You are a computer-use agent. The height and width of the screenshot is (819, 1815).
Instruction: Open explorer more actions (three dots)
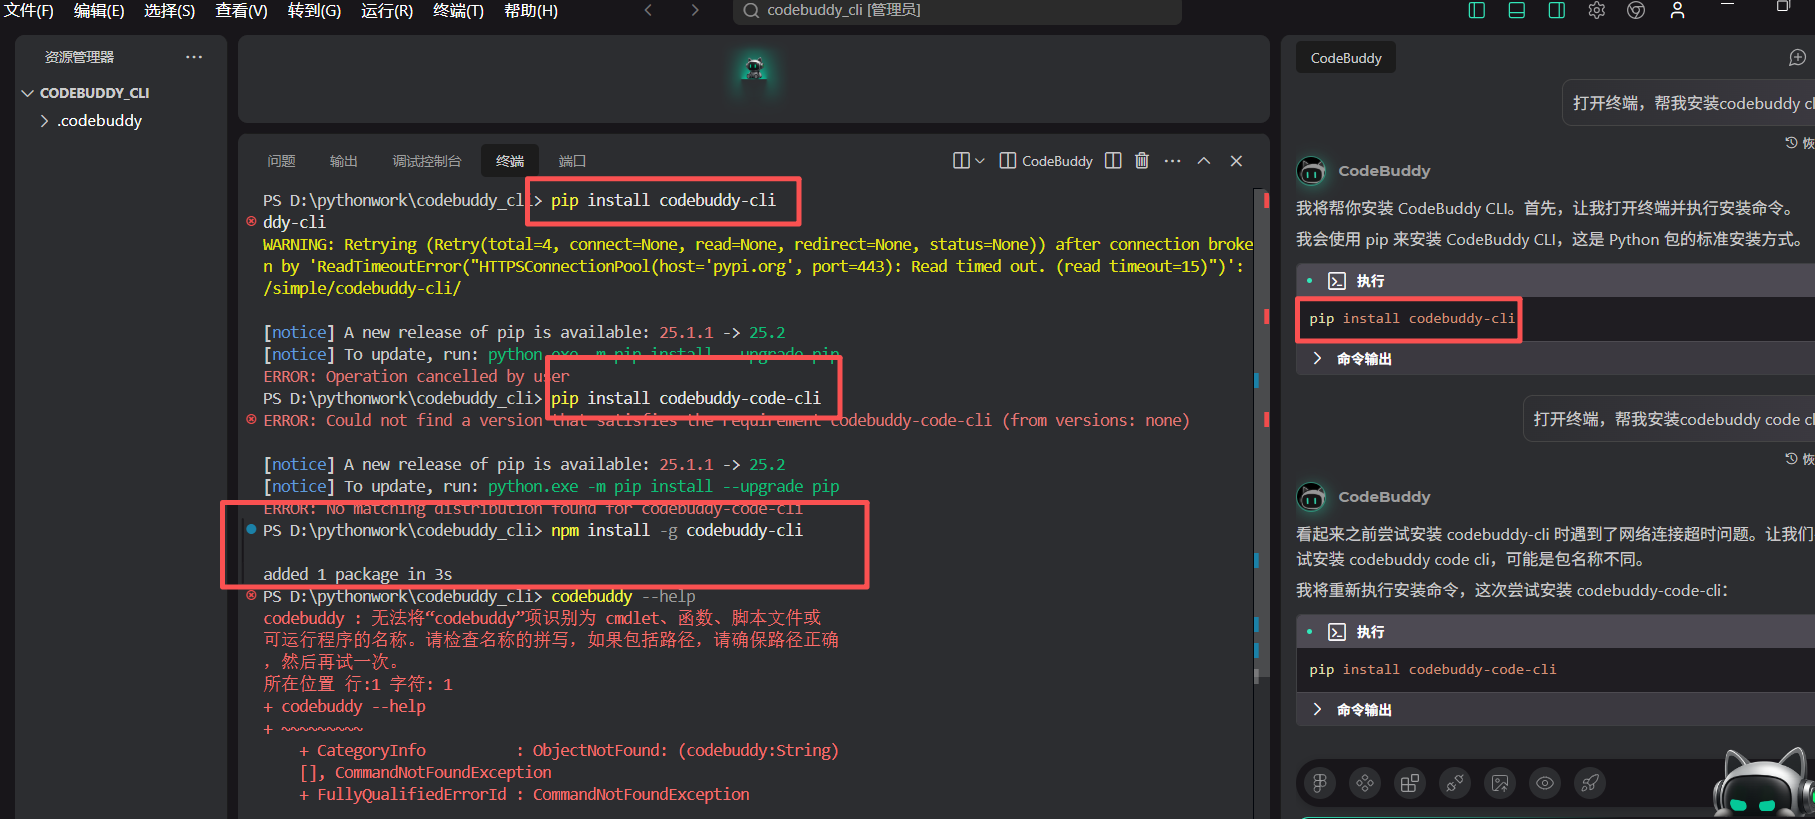194,57
